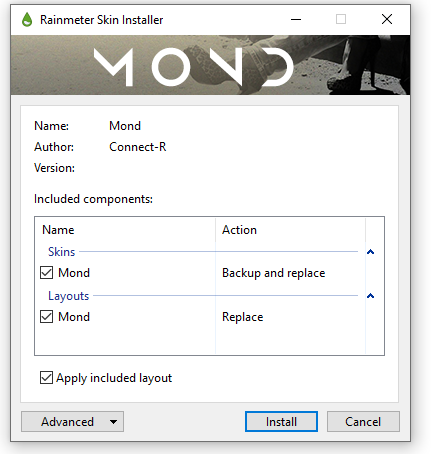Click the Rainmeter droplet icon in title bar
The image size is (431, 454).
(27, 20)
